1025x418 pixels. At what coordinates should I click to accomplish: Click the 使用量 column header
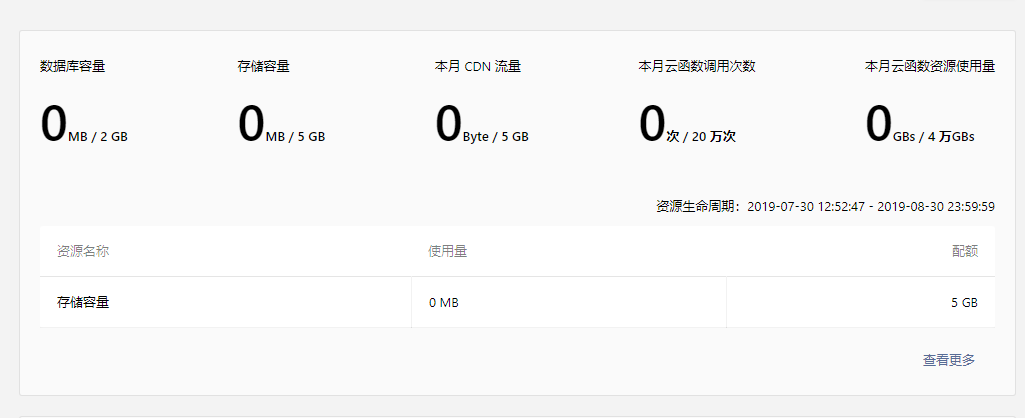coord(447,251)
